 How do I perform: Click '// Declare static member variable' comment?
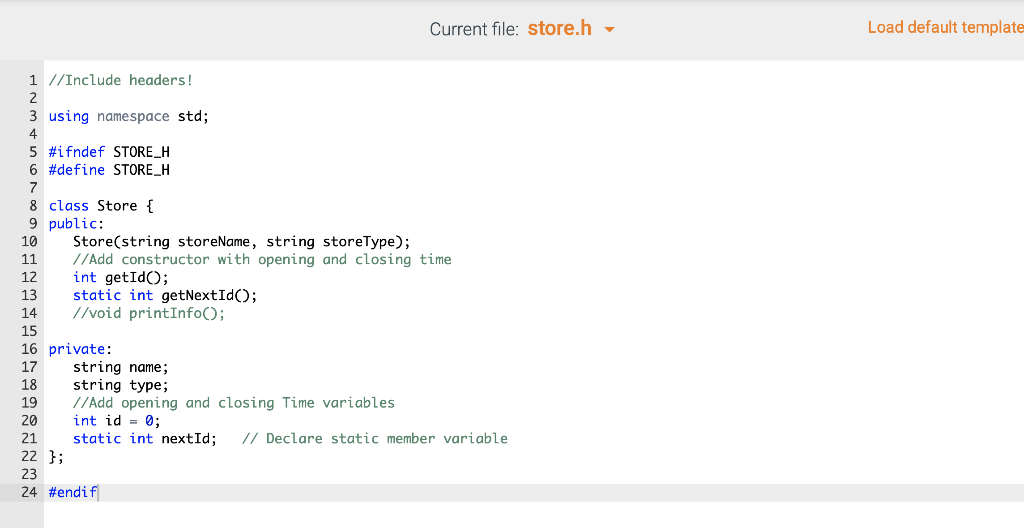[x=375, y=438]
